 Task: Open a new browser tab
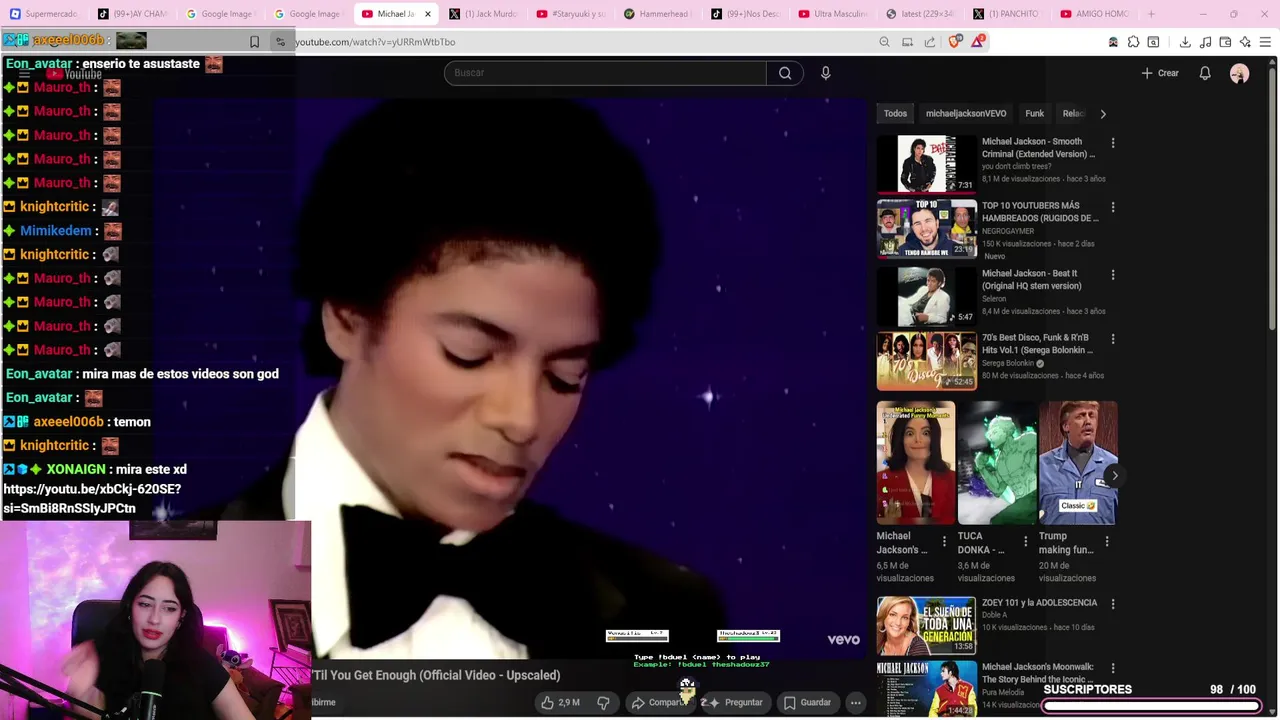(1151, 14)
